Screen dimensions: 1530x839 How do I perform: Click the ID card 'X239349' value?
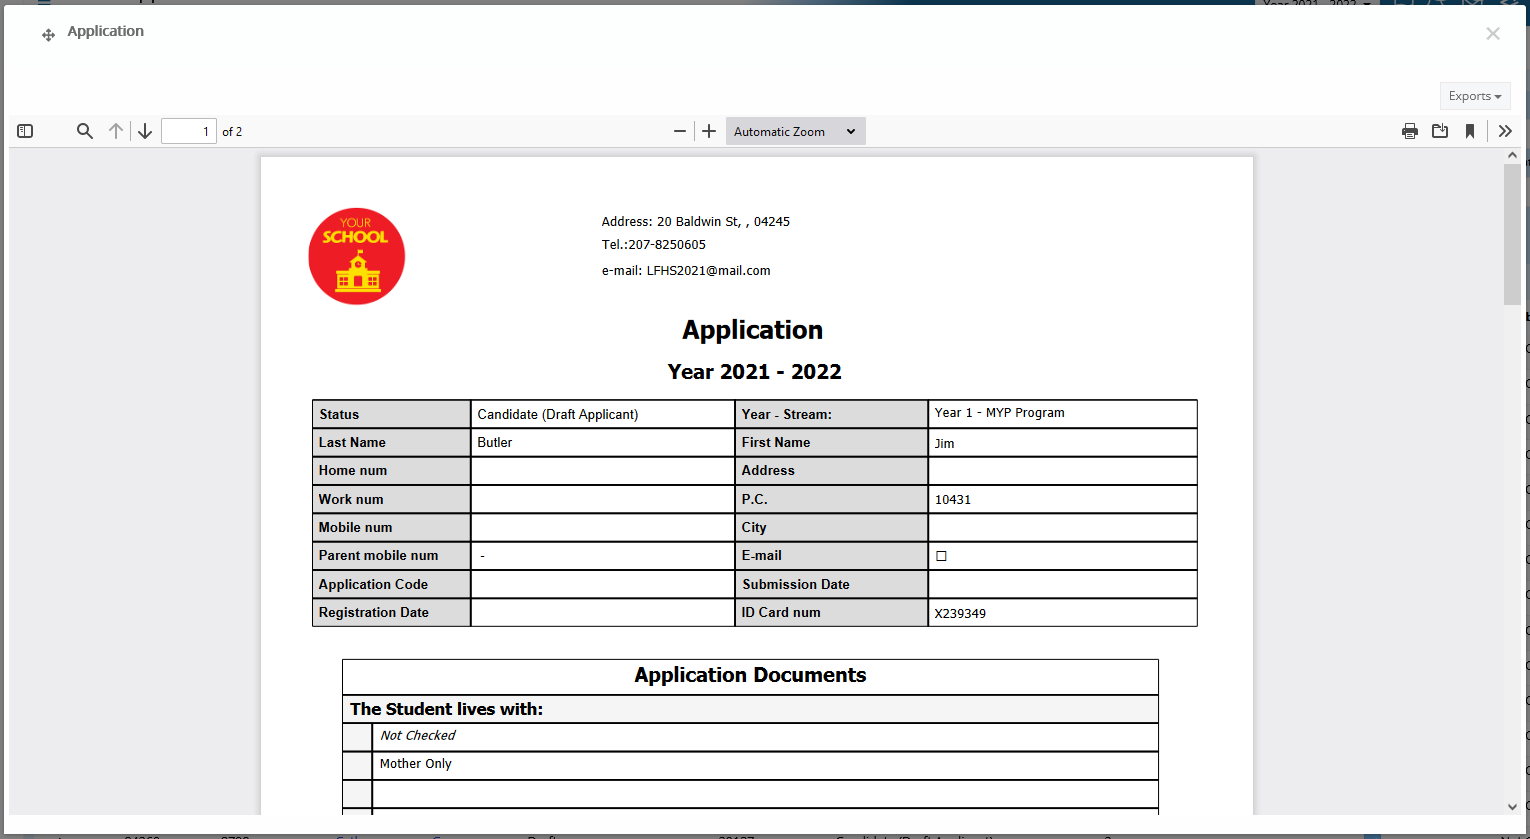(x=960, y=613)
